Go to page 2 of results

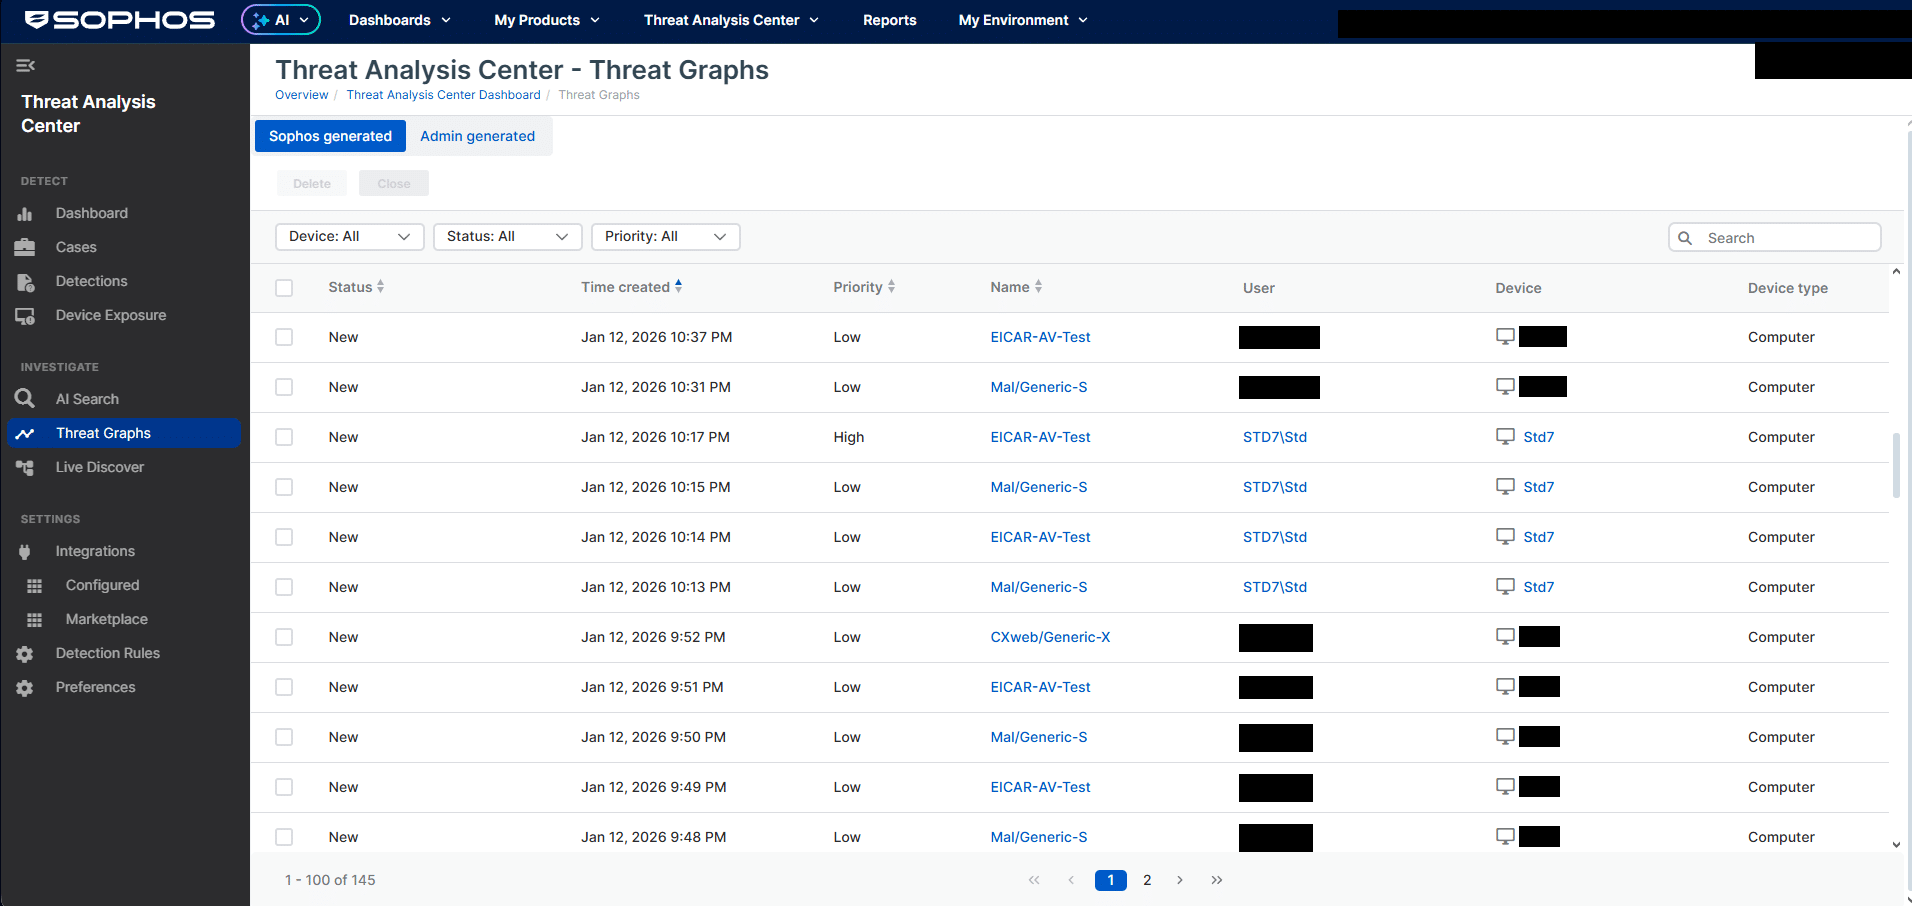pyautogui.click(x=1147, y=880)
